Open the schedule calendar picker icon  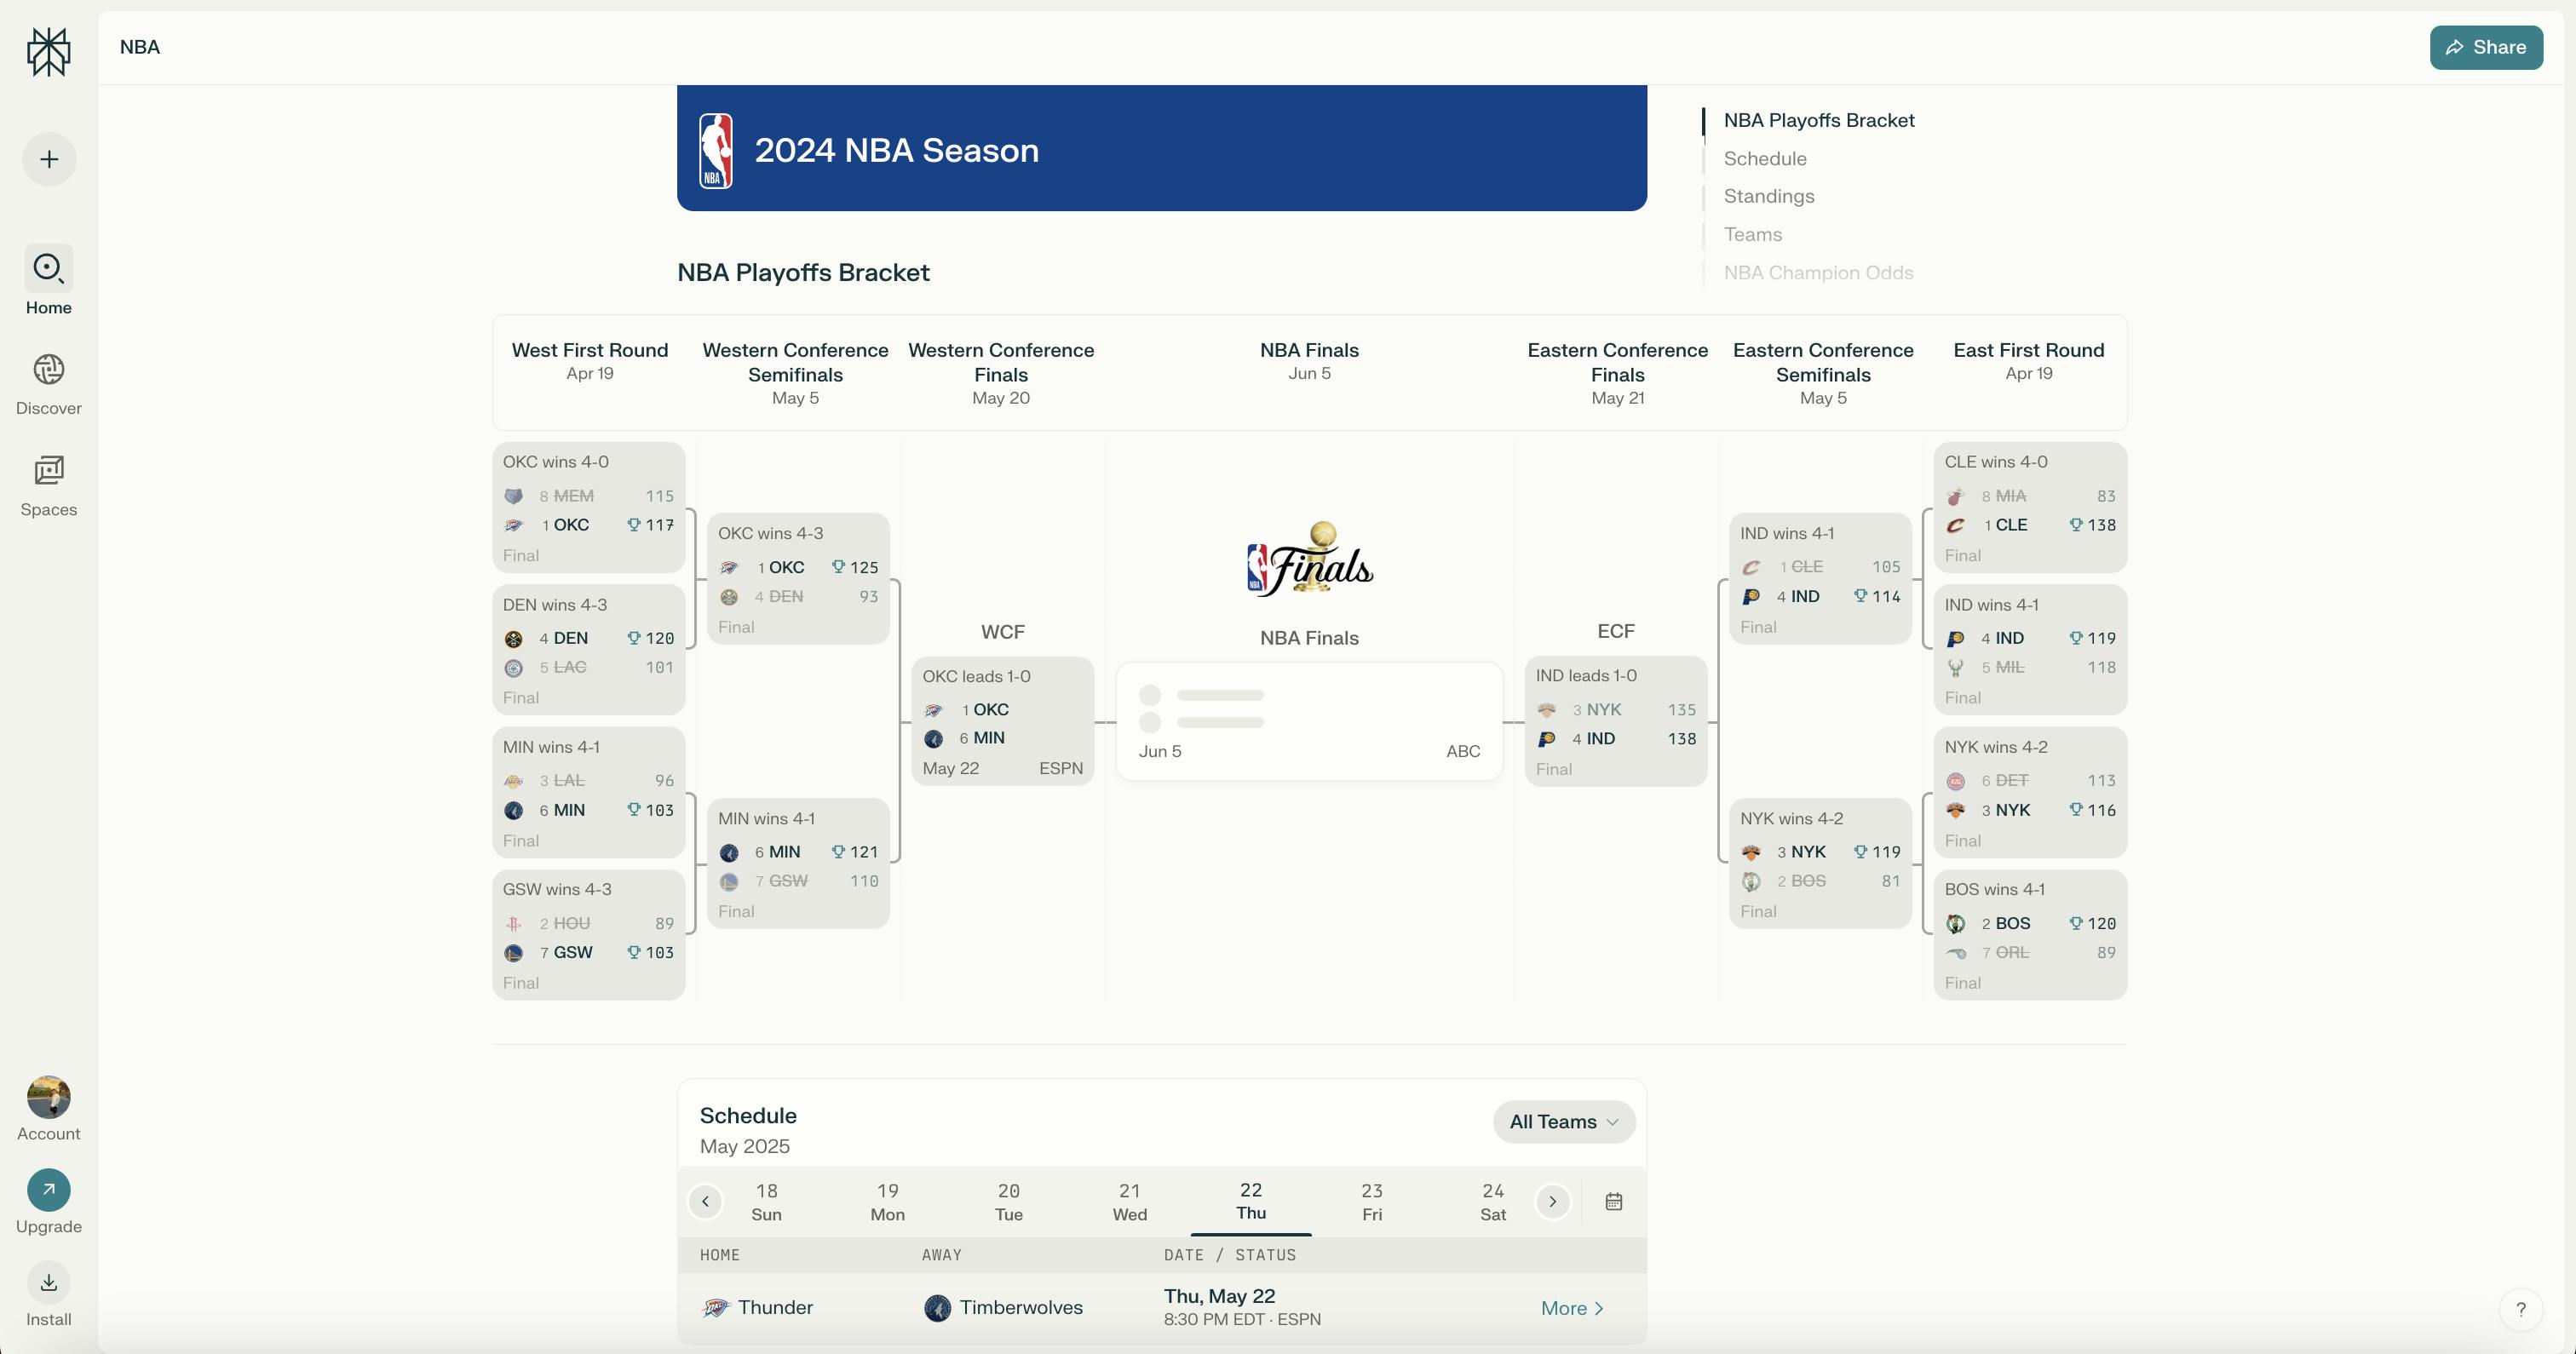(1613, 1201)
